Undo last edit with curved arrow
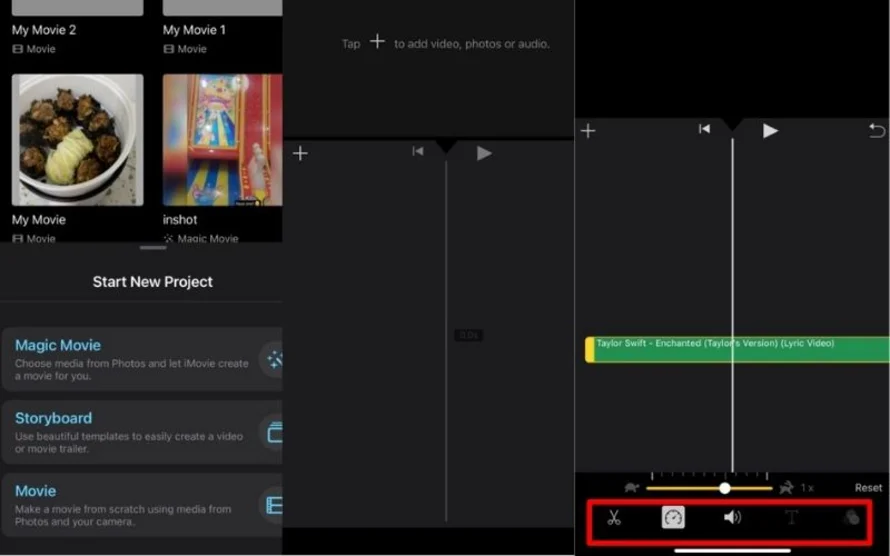This screenshot has height=556, width=890. (877, 131)
